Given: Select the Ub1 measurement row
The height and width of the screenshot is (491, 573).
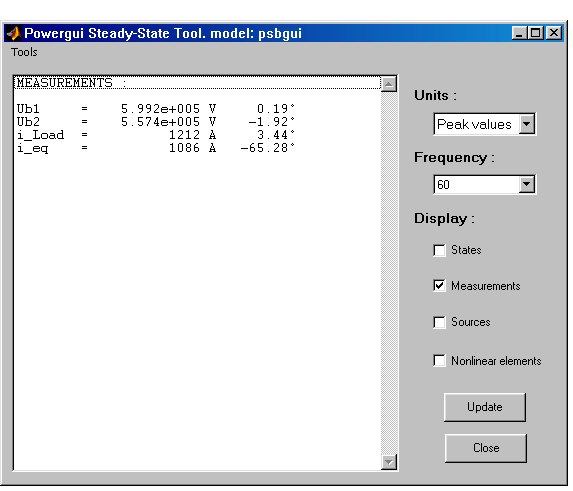Looking at the screenshot, I should 197,109.
